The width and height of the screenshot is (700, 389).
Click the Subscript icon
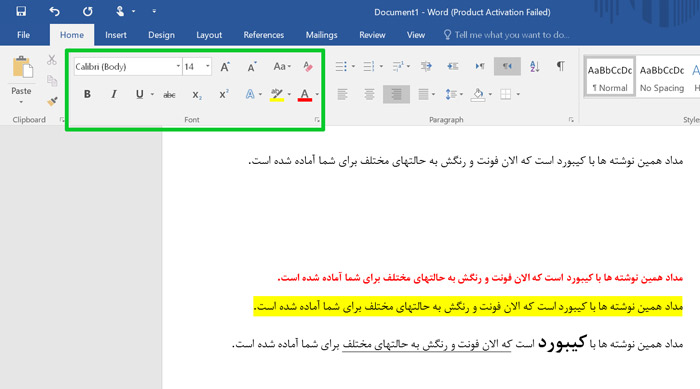[x=197, y=95]
